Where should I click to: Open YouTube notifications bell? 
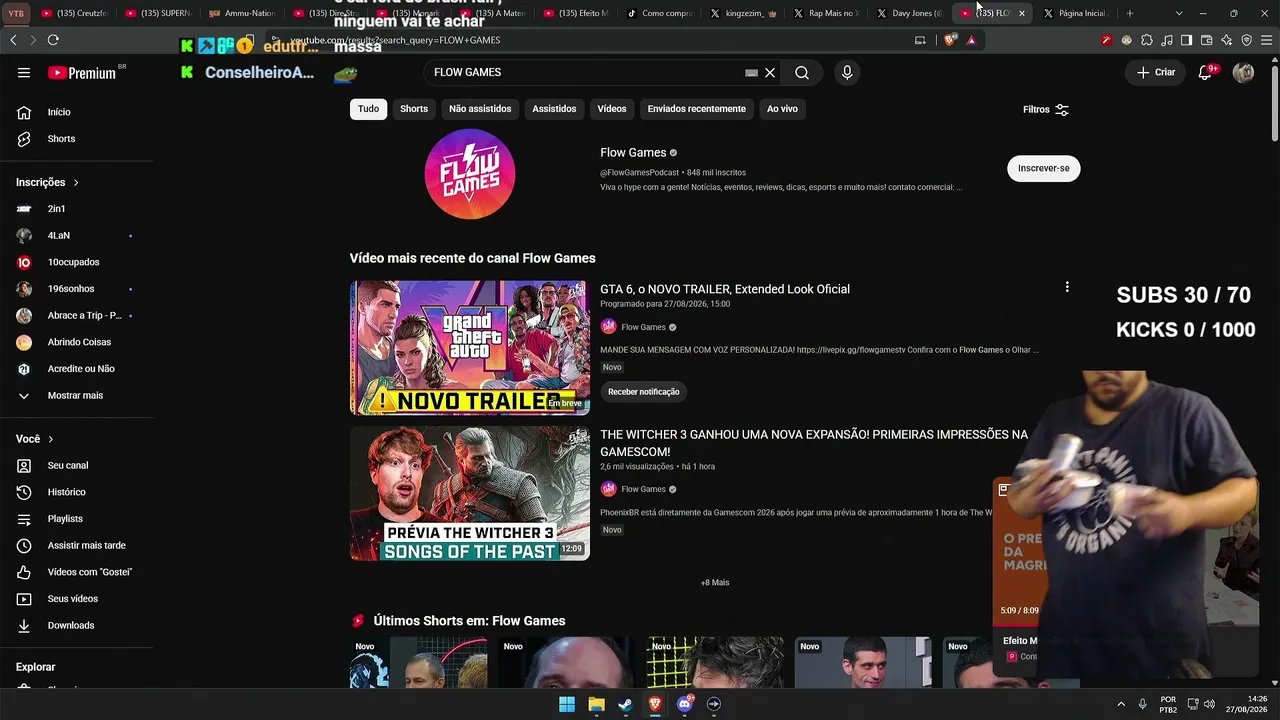[x=1205, y=73]
